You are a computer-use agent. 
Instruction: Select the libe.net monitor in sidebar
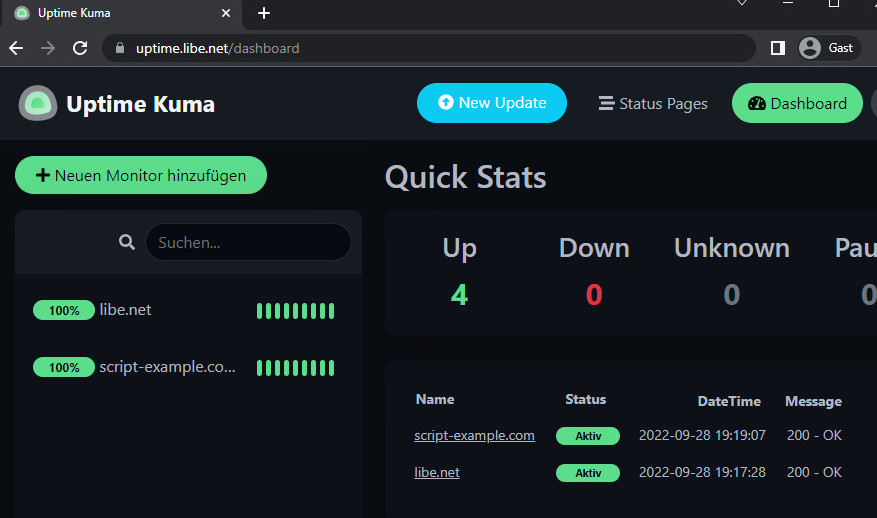pos(126,310)
